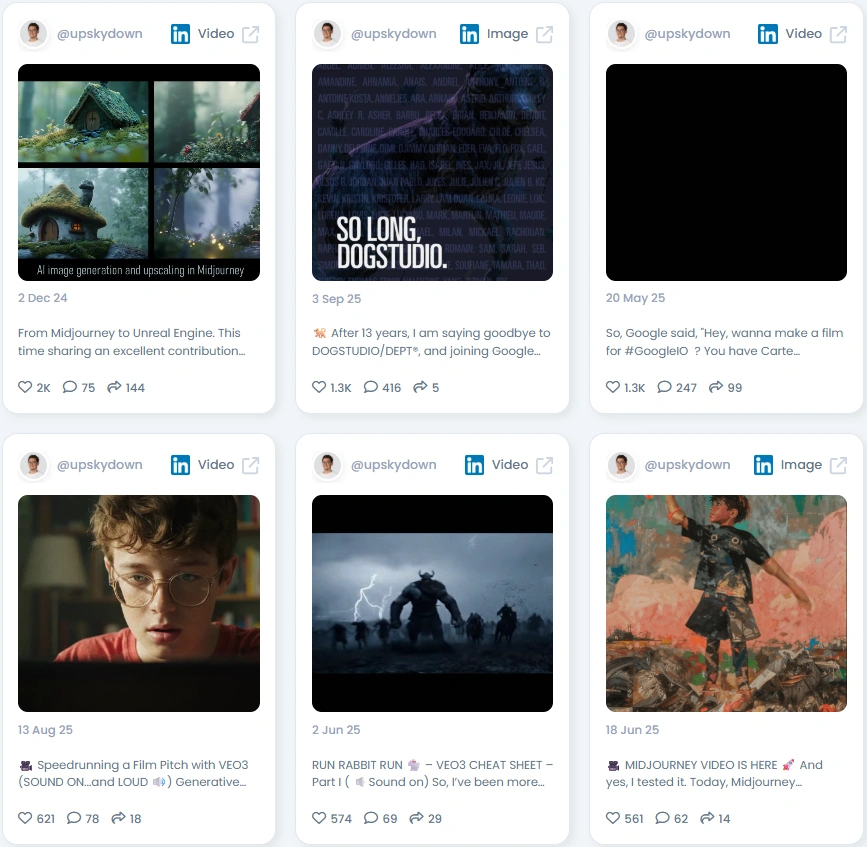
Task: Click the heart icon with 1.3K beside 416 comments
Action: click(x=319, y=387)
